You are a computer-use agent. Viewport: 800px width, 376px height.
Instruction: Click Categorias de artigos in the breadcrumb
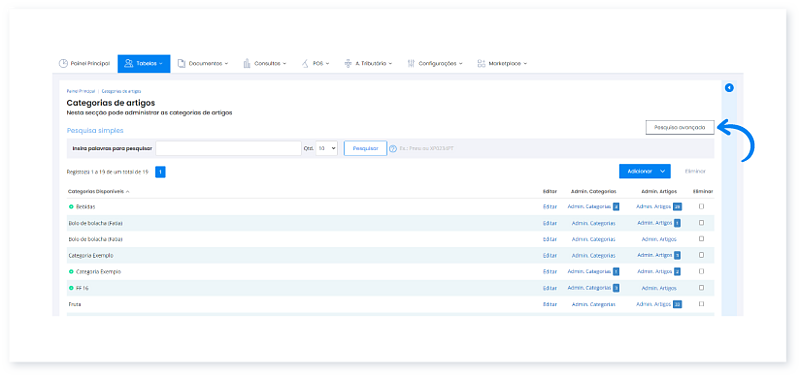pos(121,91)
